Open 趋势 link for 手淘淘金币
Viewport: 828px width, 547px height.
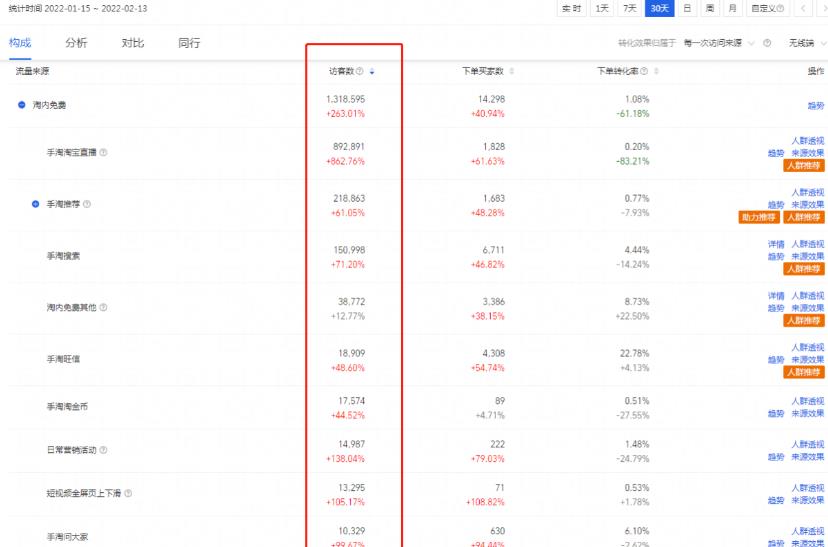coord(776,413)
